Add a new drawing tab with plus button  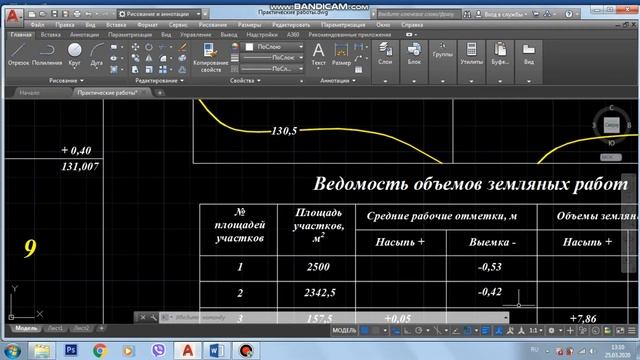160,93
